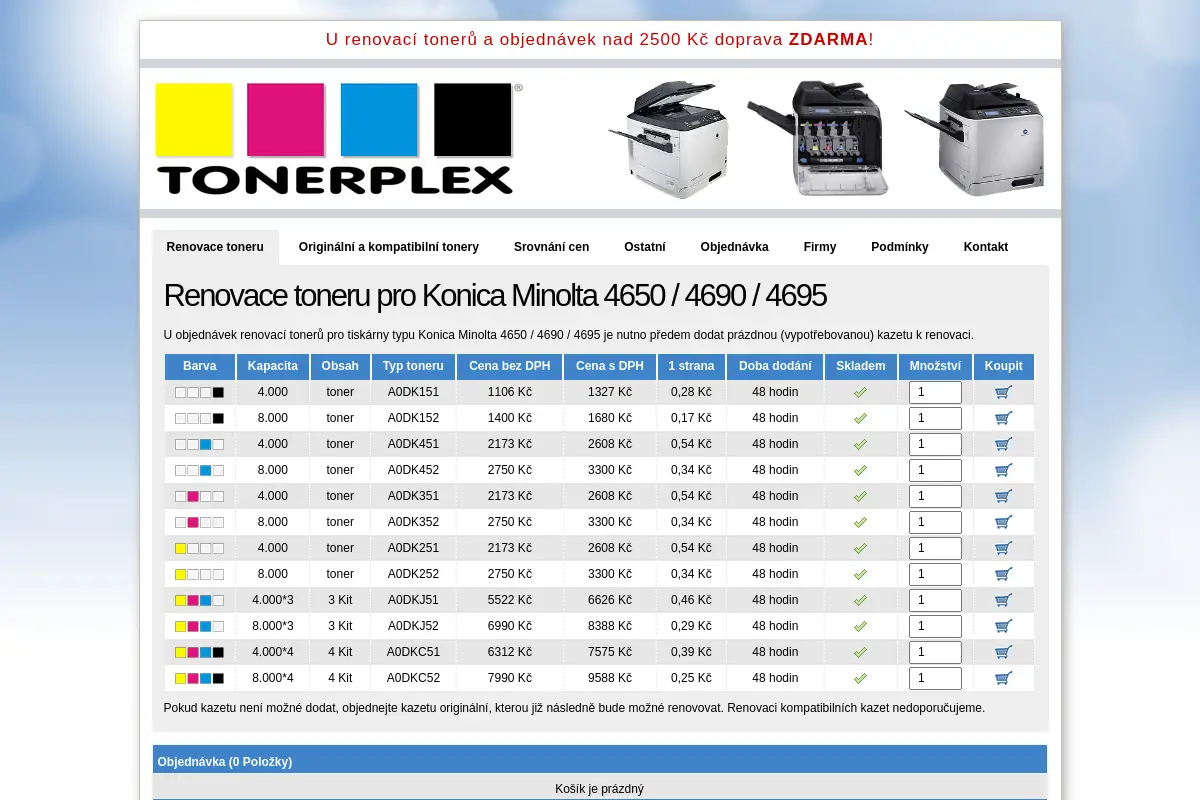Click the Doba dodání column header
This screenshot has width=1200, height=800.
[x=775, y=366]
